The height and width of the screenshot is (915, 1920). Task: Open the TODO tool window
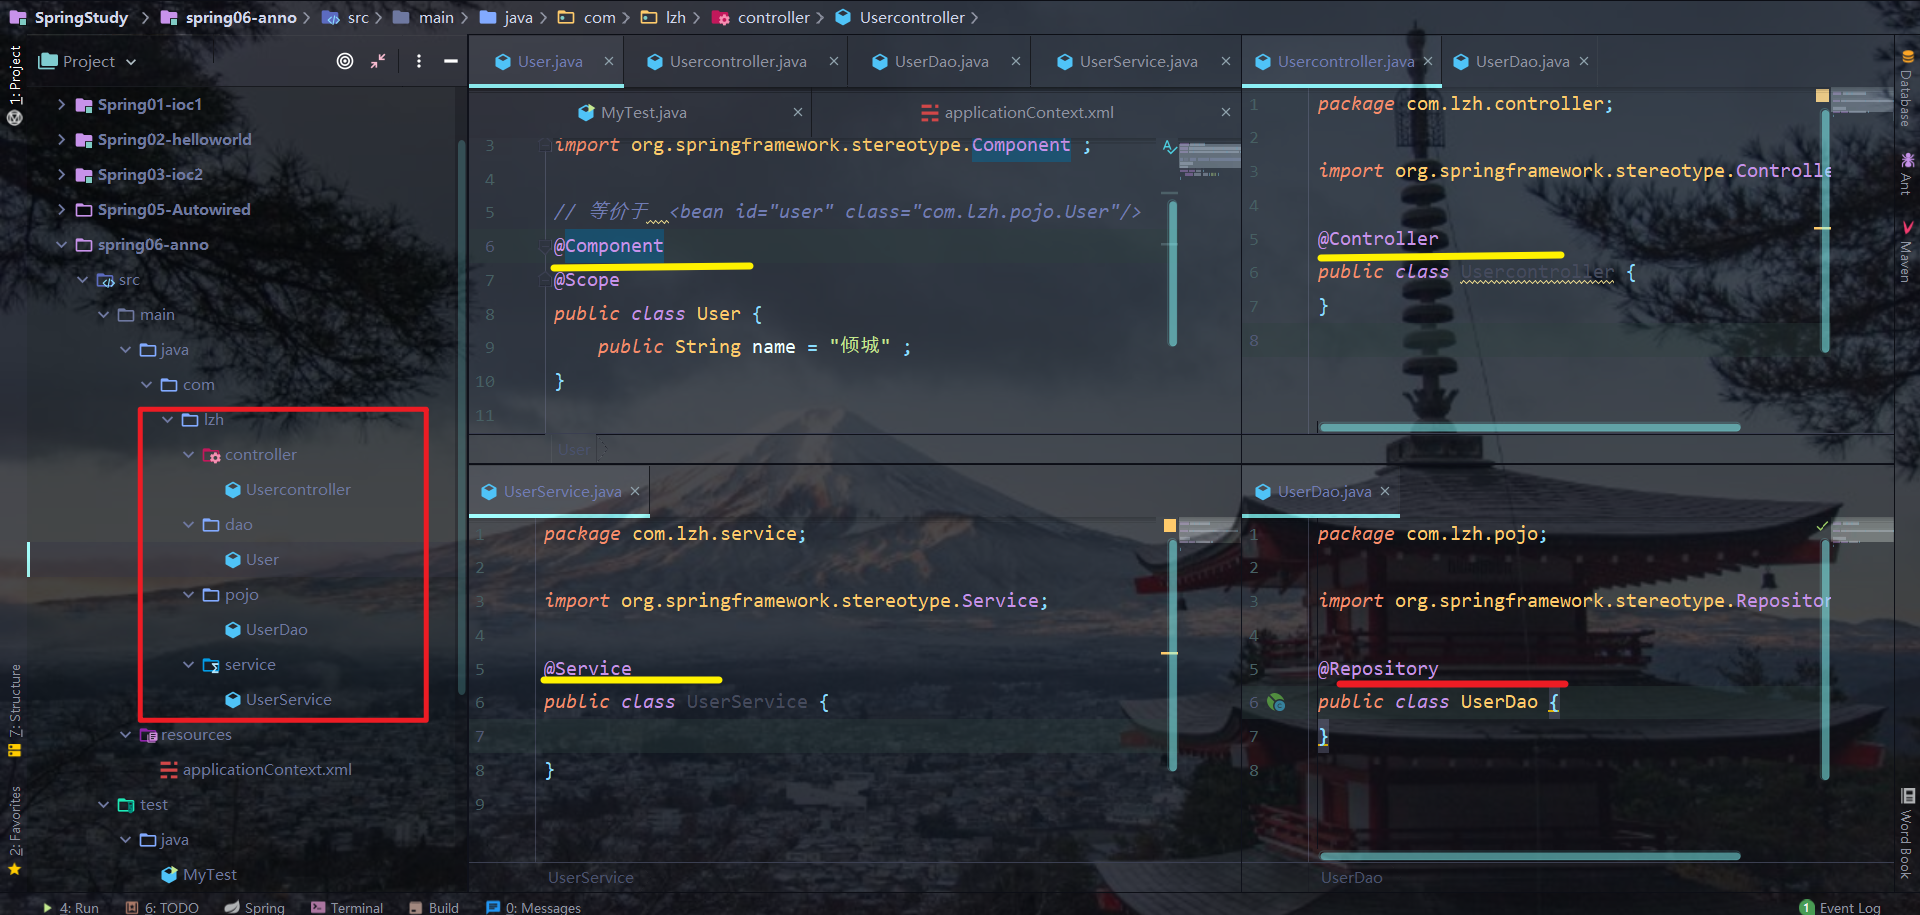pos(161,907)
